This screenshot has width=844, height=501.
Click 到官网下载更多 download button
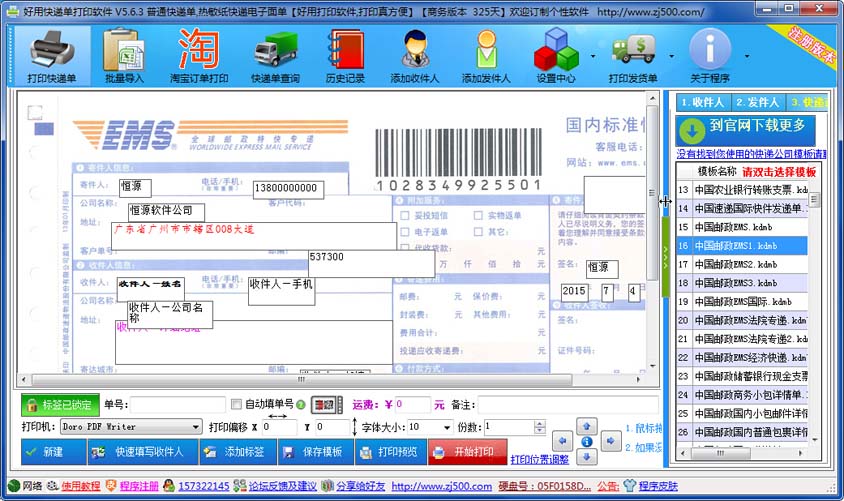pyautogui.click(x=745, y=130)
